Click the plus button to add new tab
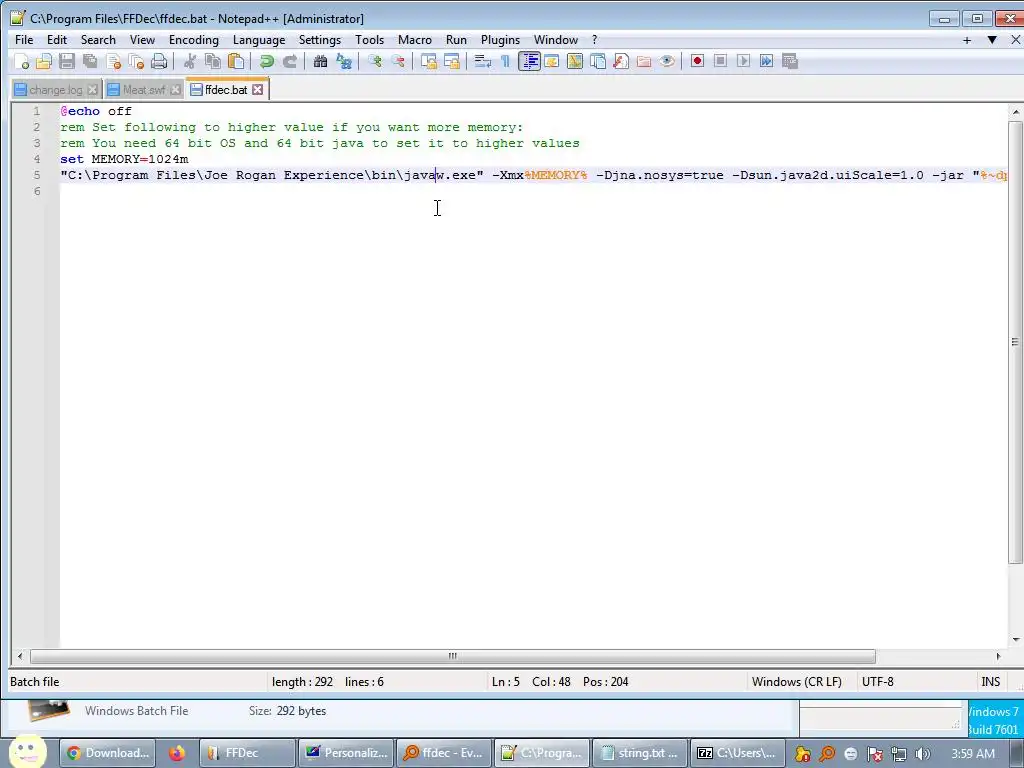 (x=967, y=40)
